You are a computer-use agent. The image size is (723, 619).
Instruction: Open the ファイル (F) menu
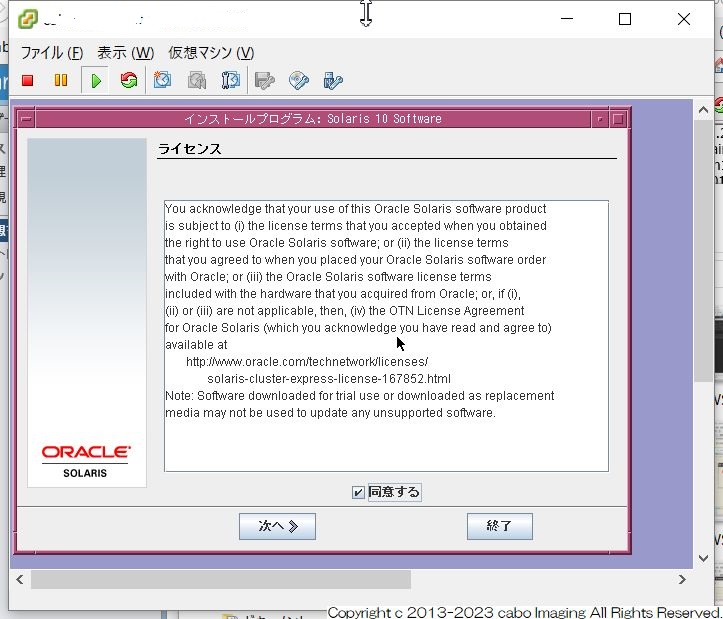pyautogui.click(x=52, y=53)
